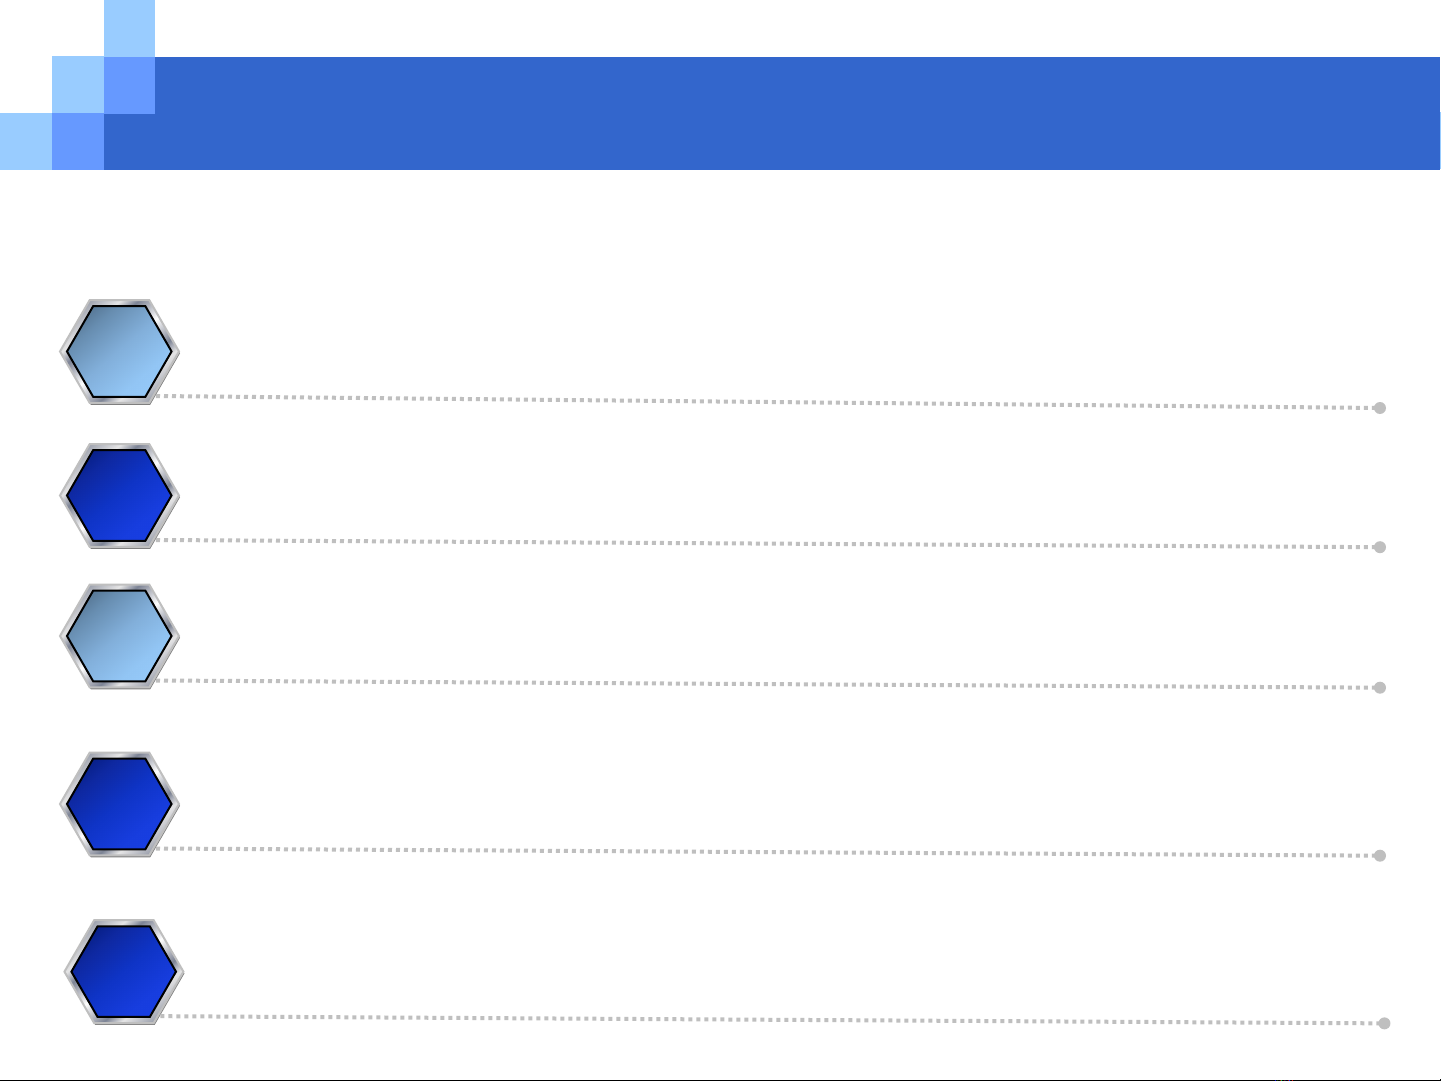Select the topmost light-blue decorative square
Image resolution: width=1441 pixels, height=1081 pixels.
coord(129,28)
